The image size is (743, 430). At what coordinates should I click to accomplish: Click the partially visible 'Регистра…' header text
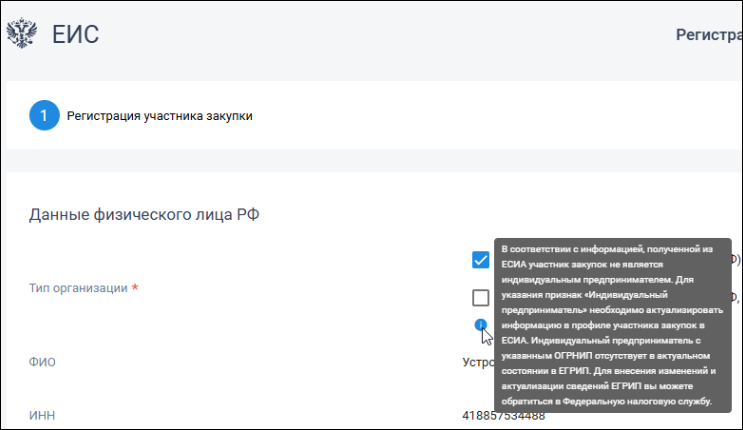pyautogui.click(x=709, y=35)
